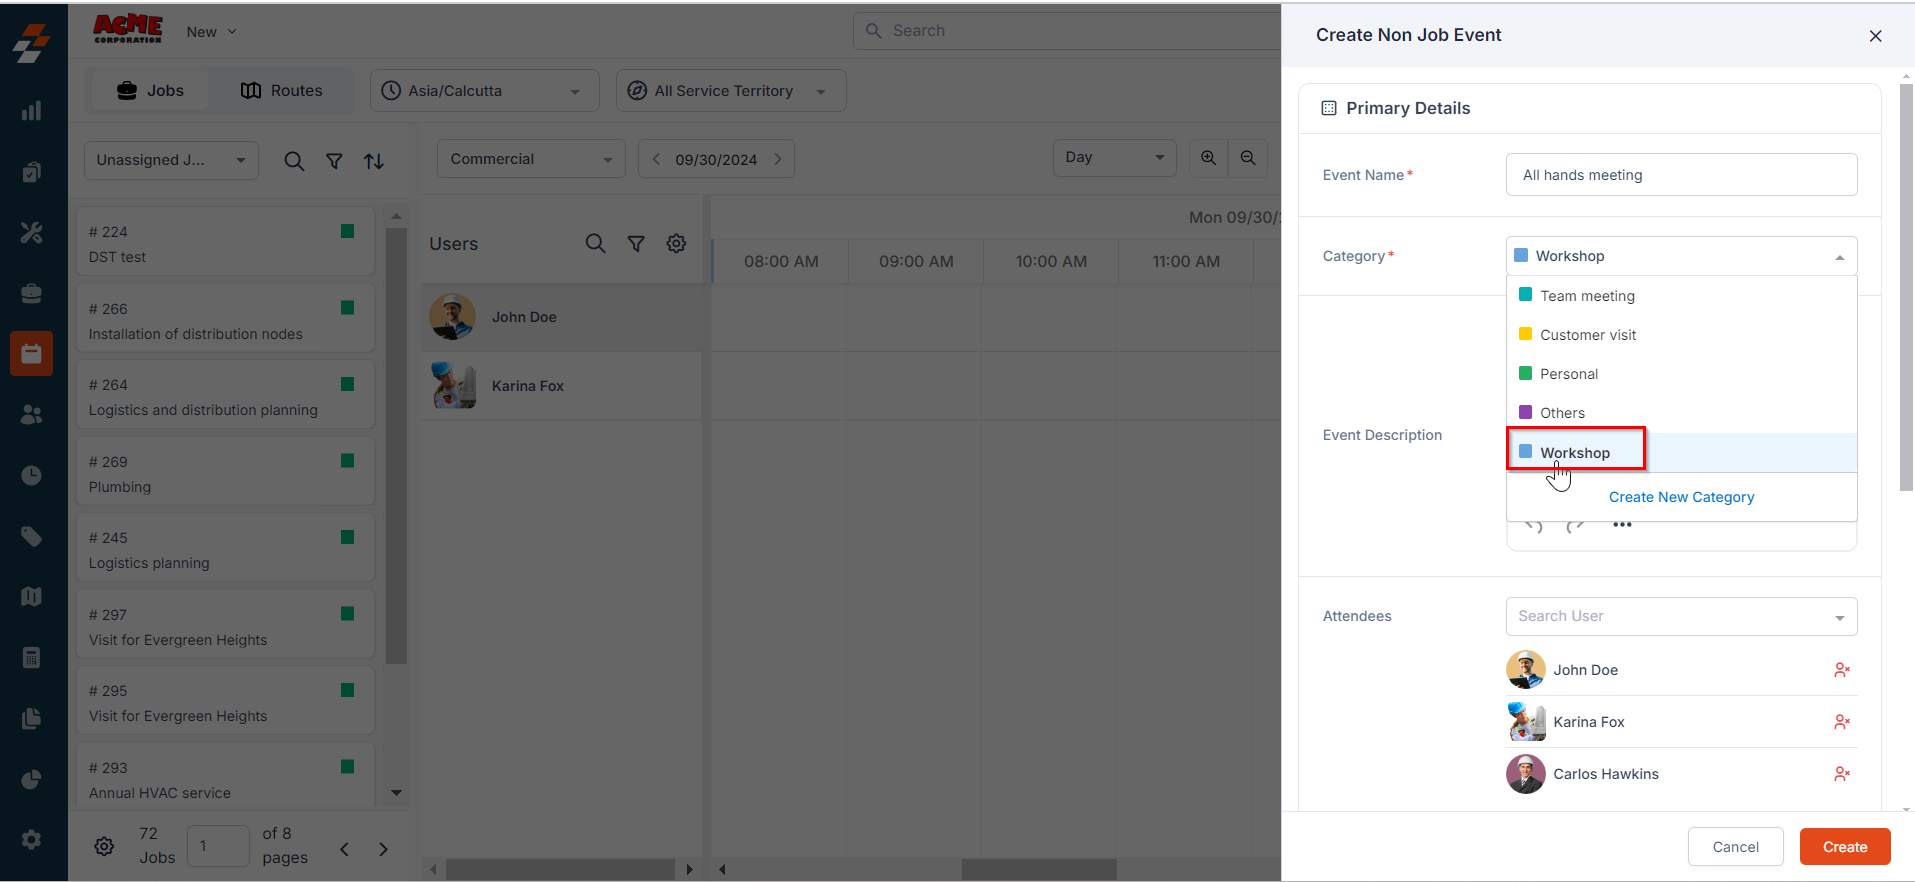The image size is (1915, 882).
Task: Go to next date arrow
Action: tap(778, 159)
